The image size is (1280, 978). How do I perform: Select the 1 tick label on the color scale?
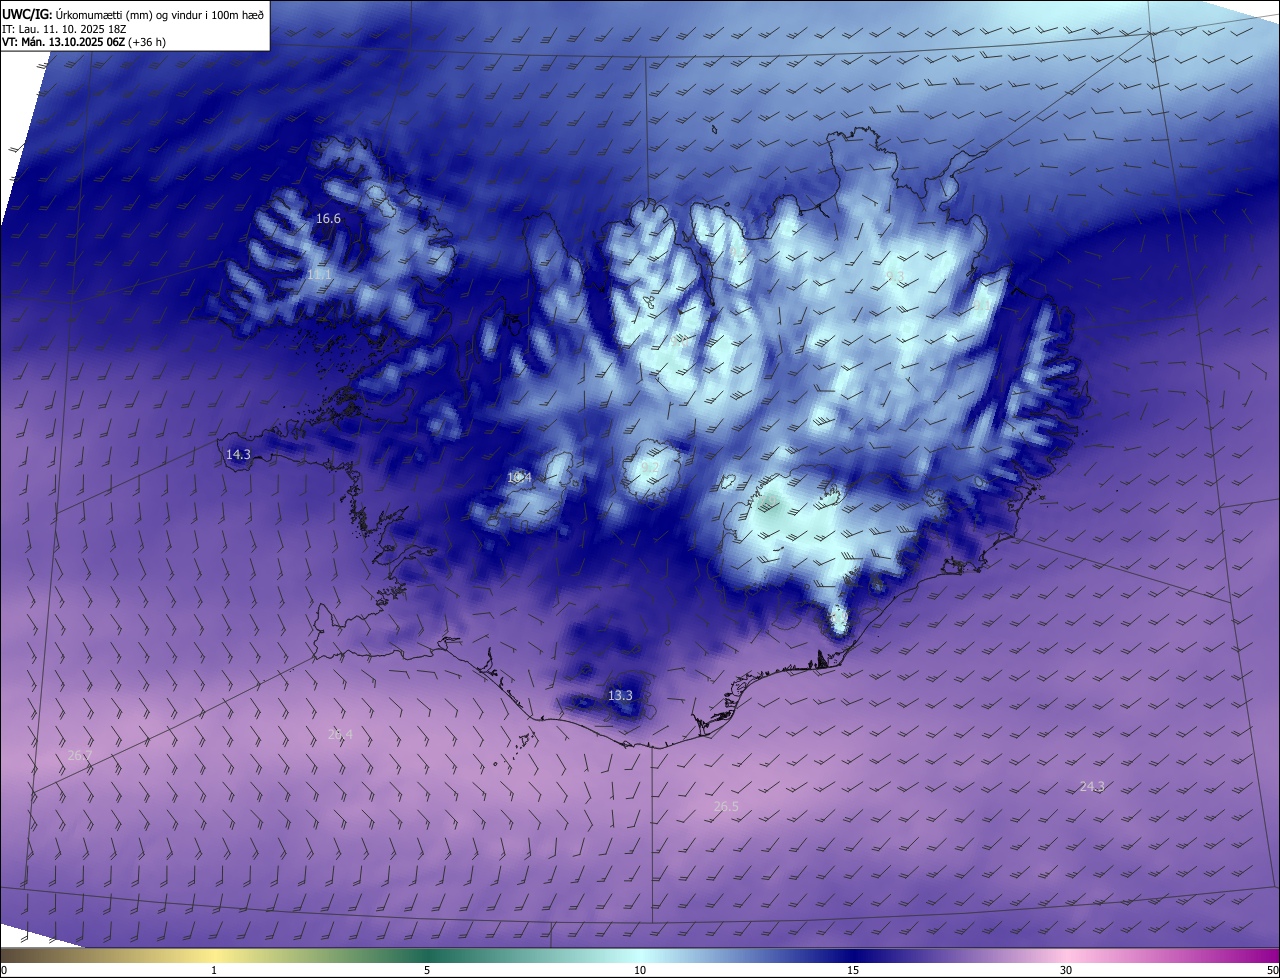214,970
